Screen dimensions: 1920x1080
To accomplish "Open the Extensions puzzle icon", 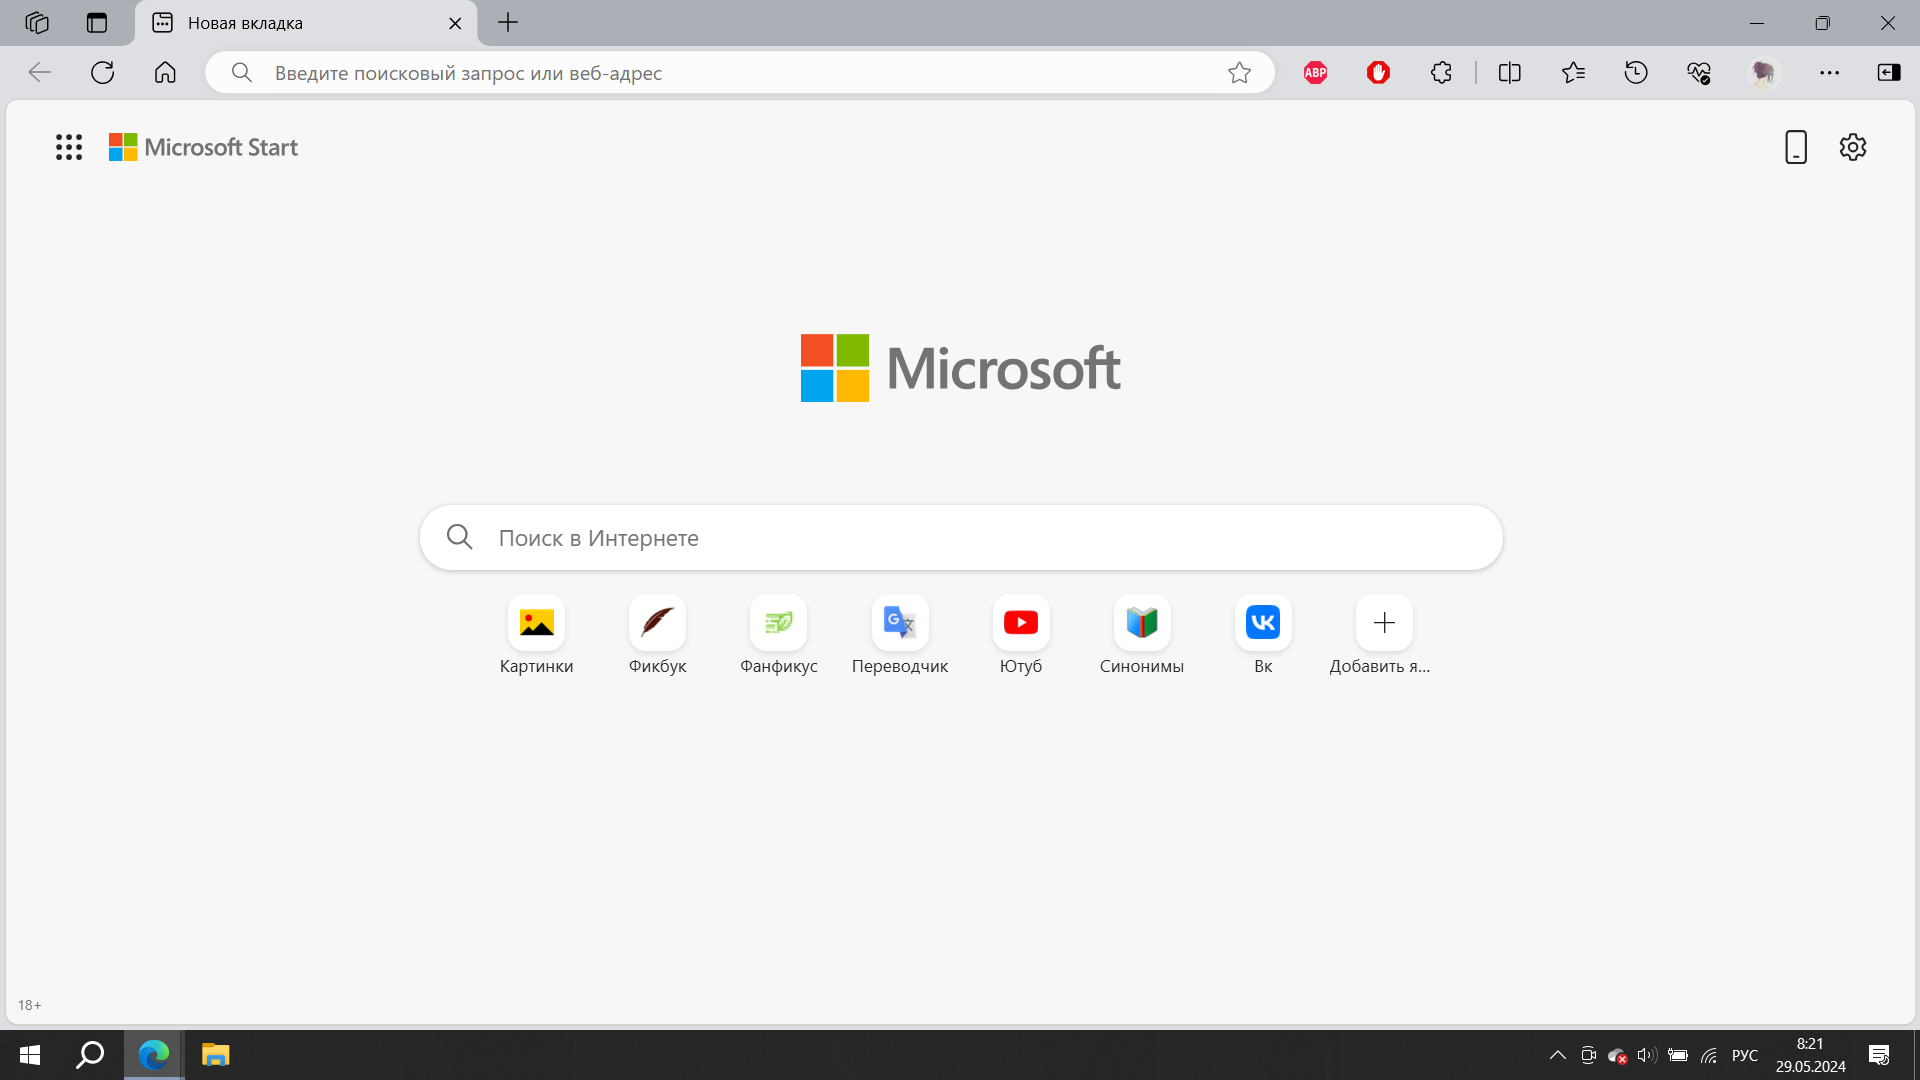I will (1441, 72).
